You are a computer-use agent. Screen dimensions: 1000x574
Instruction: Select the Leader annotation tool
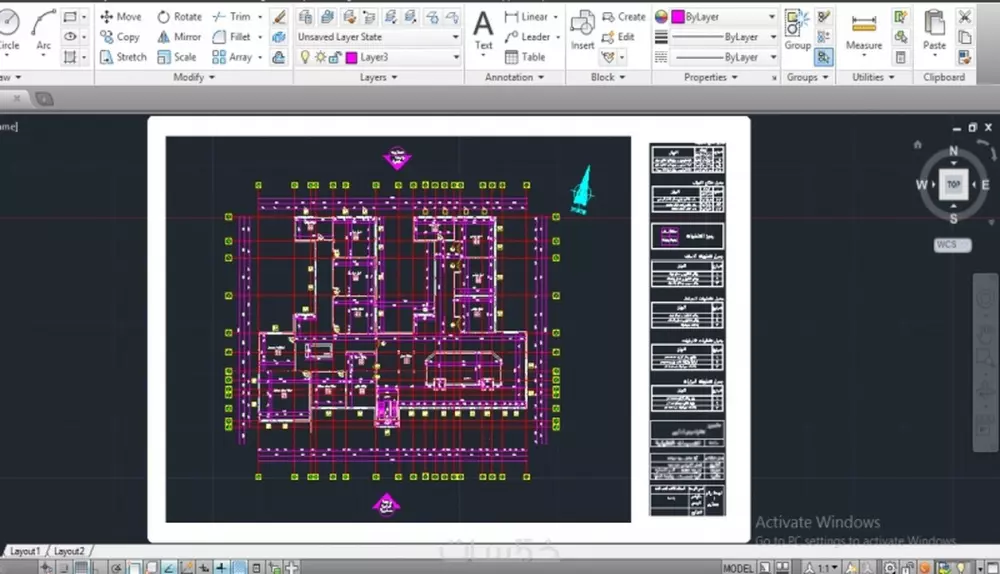(527, 37)
